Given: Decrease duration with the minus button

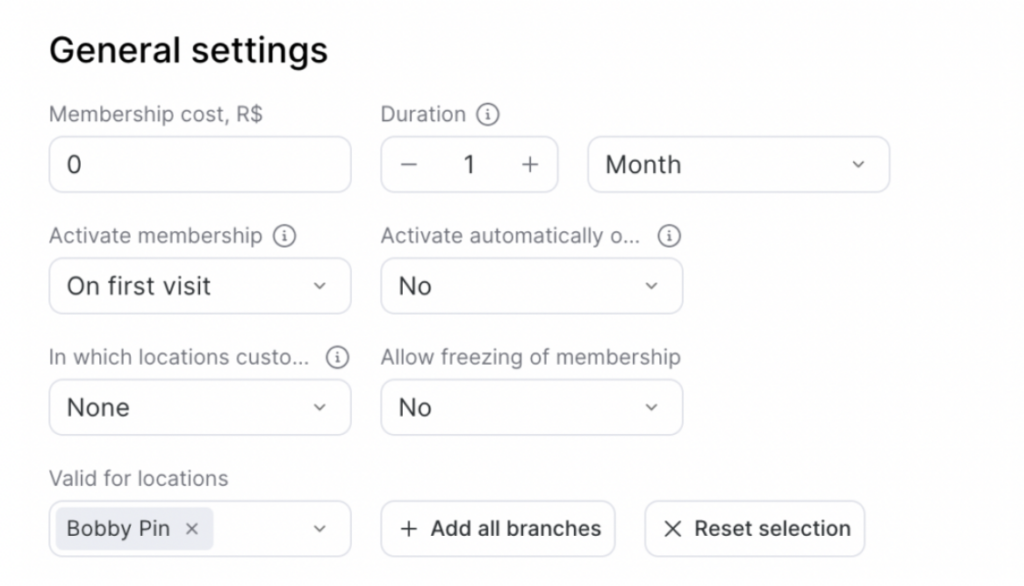Looking at the screenshot, I should [408, 165].
